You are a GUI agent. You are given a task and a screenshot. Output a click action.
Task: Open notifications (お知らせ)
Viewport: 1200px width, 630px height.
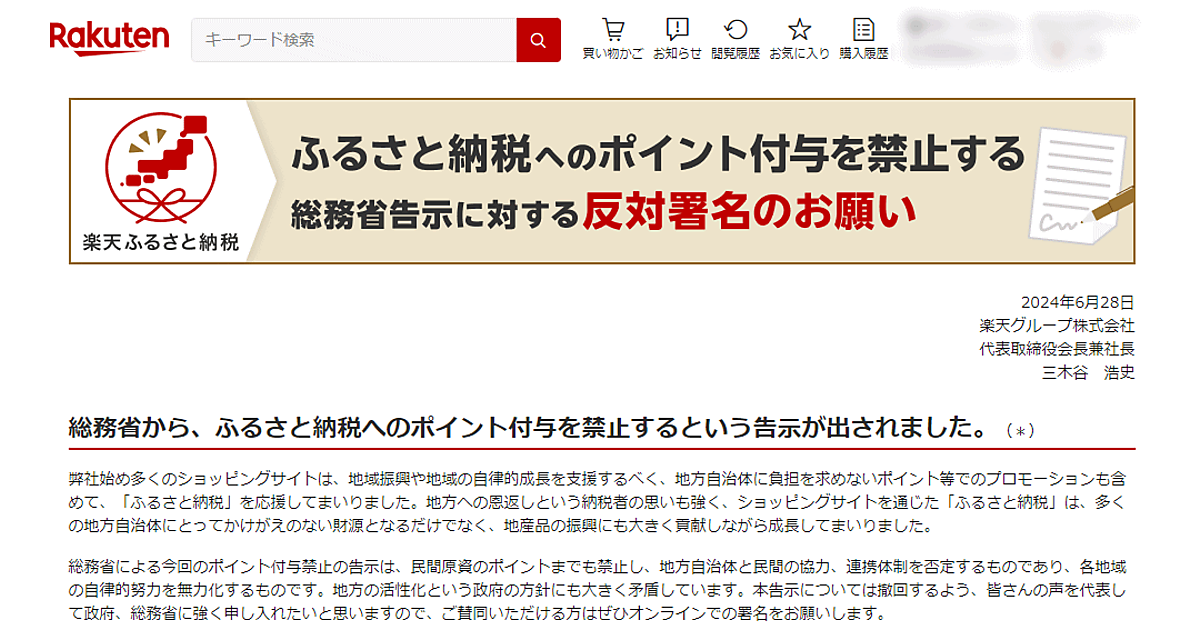[677, 39]
